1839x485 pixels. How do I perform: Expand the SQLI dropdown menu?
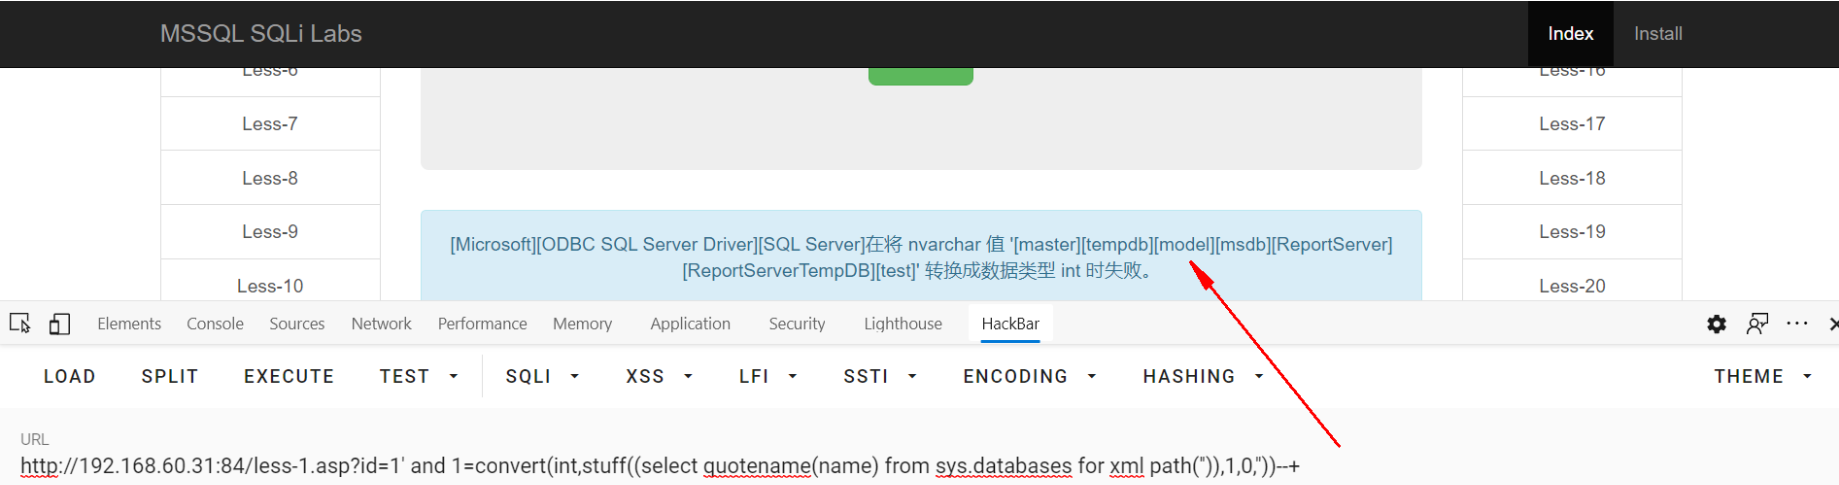pos(543,376)
